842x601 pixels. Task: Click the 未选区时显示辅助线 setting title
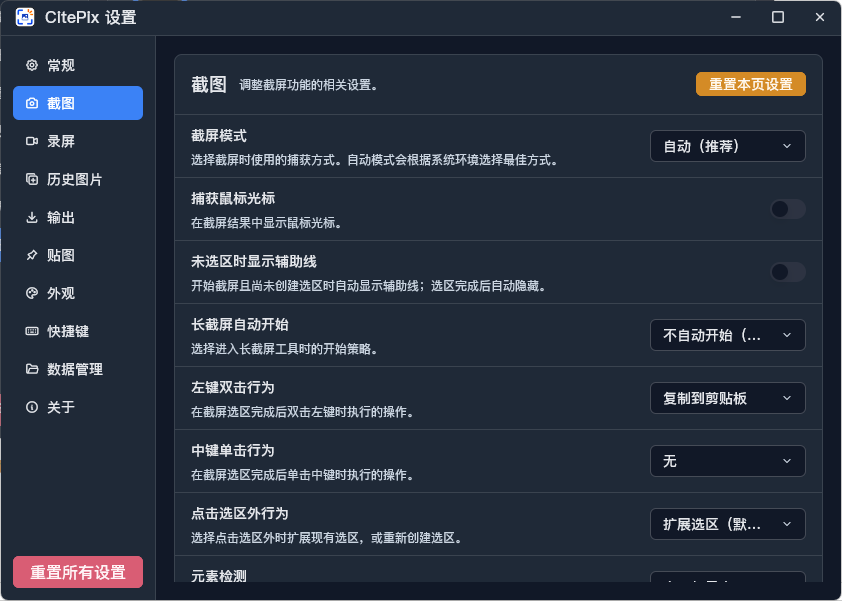(254, 262)
